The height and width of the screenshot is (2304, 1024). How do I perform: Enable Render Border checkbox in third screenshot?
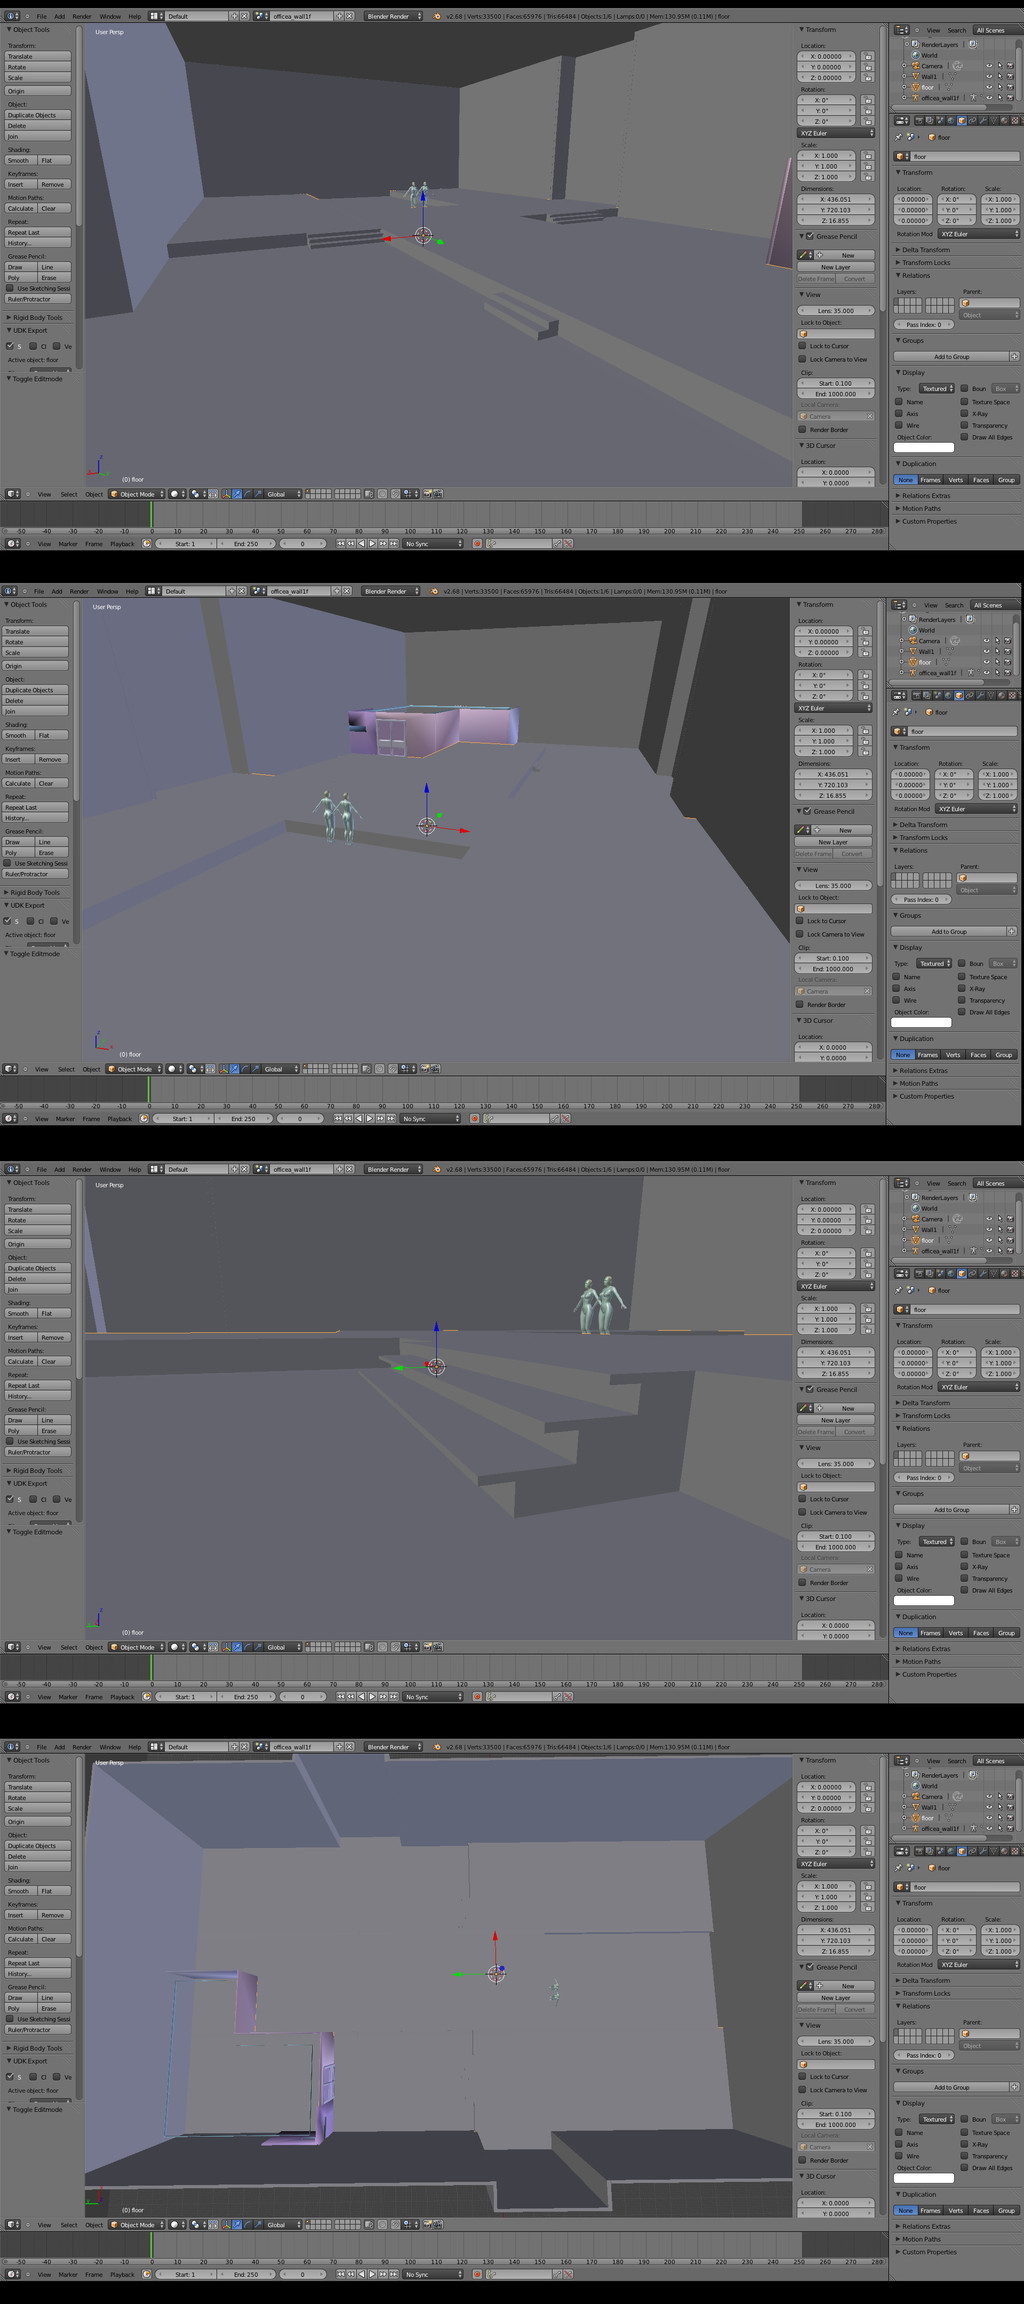click(x=803, y=1583)
